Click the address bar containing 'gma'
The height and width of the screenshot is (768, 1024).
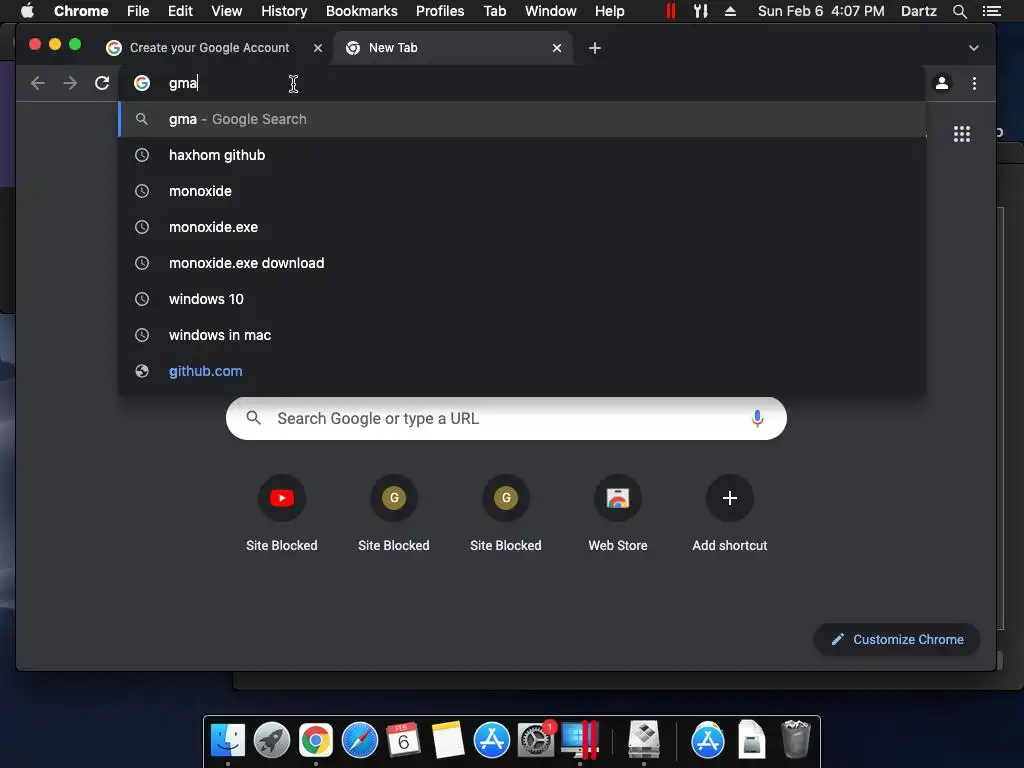522,83
